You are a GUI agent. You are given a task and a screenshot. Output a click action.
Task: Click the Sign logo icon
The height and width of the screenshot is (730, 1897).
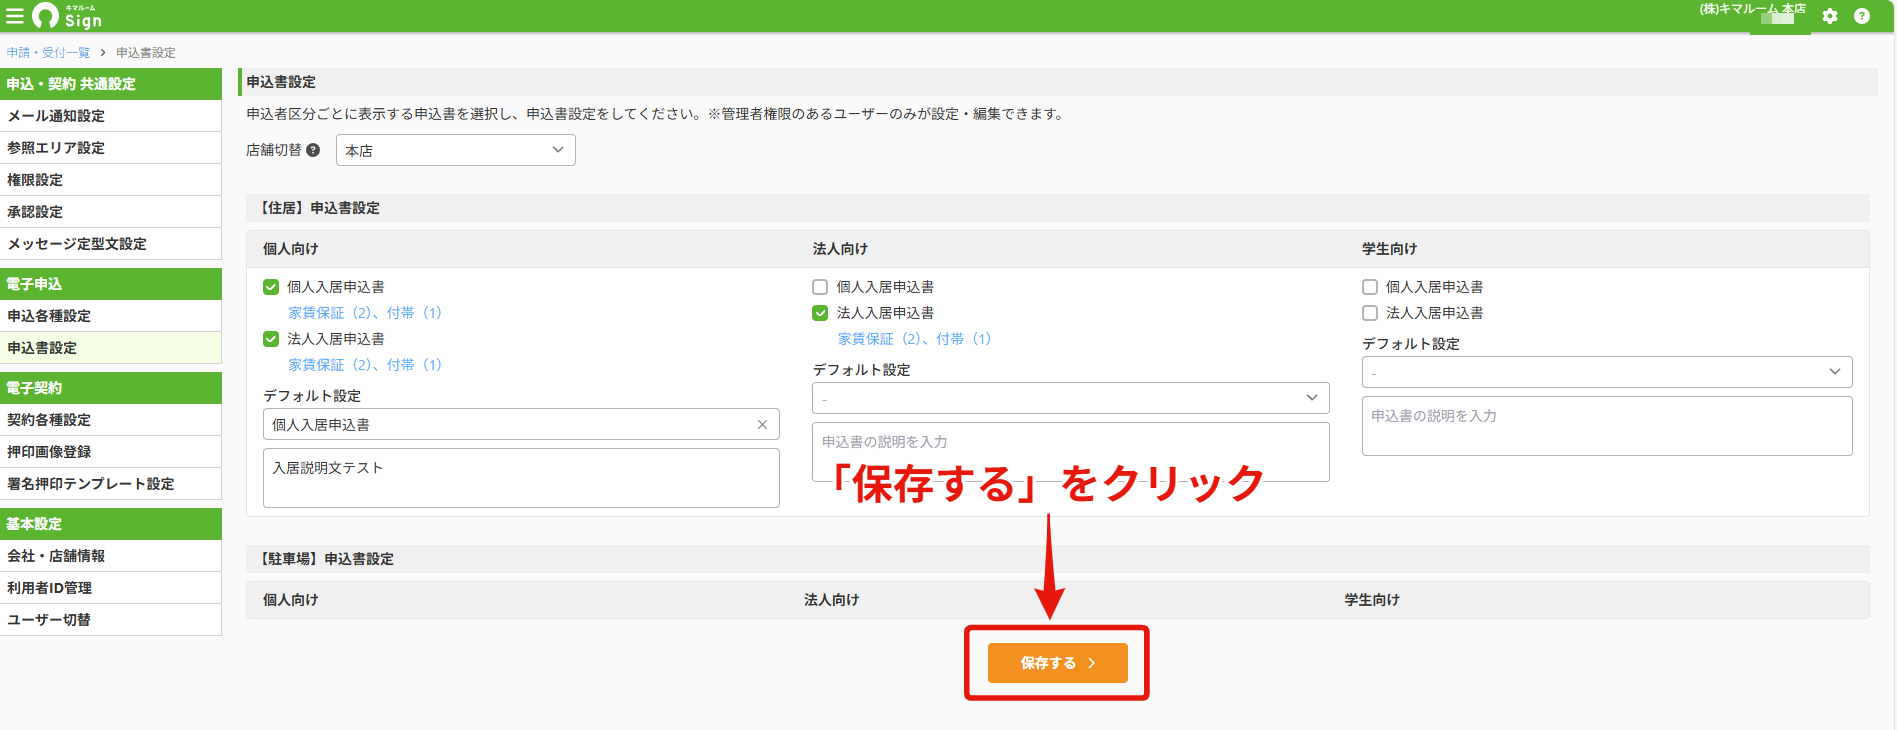coord(45,16)
